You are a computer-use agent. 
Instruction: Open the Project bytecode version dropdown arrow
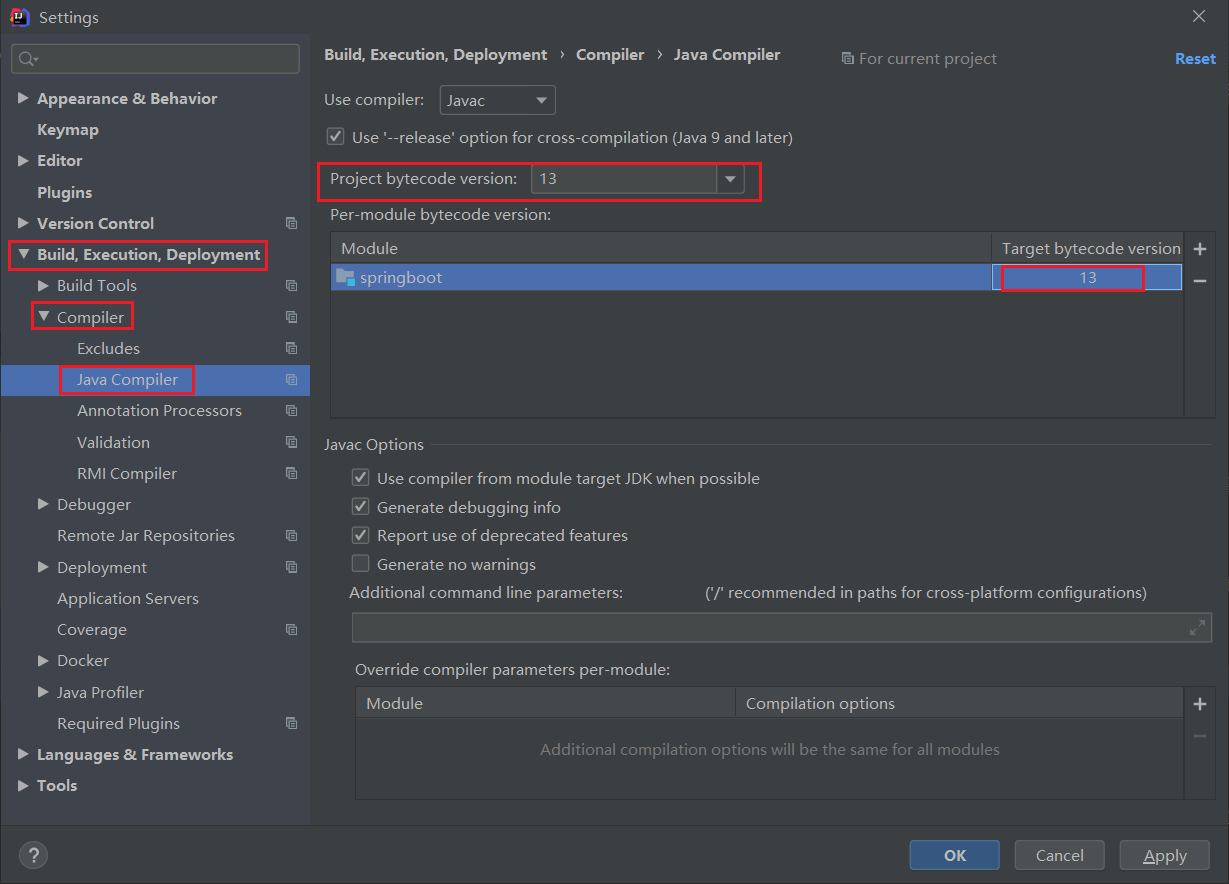pyautogui.click(x=731, y=180)
